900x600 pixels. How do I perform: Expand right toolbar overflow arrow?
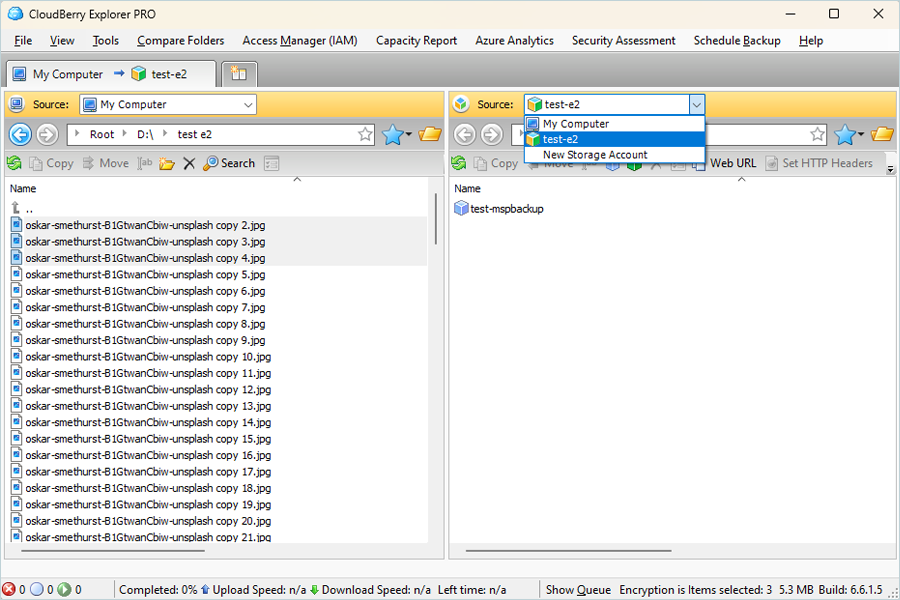coord(890,169)
